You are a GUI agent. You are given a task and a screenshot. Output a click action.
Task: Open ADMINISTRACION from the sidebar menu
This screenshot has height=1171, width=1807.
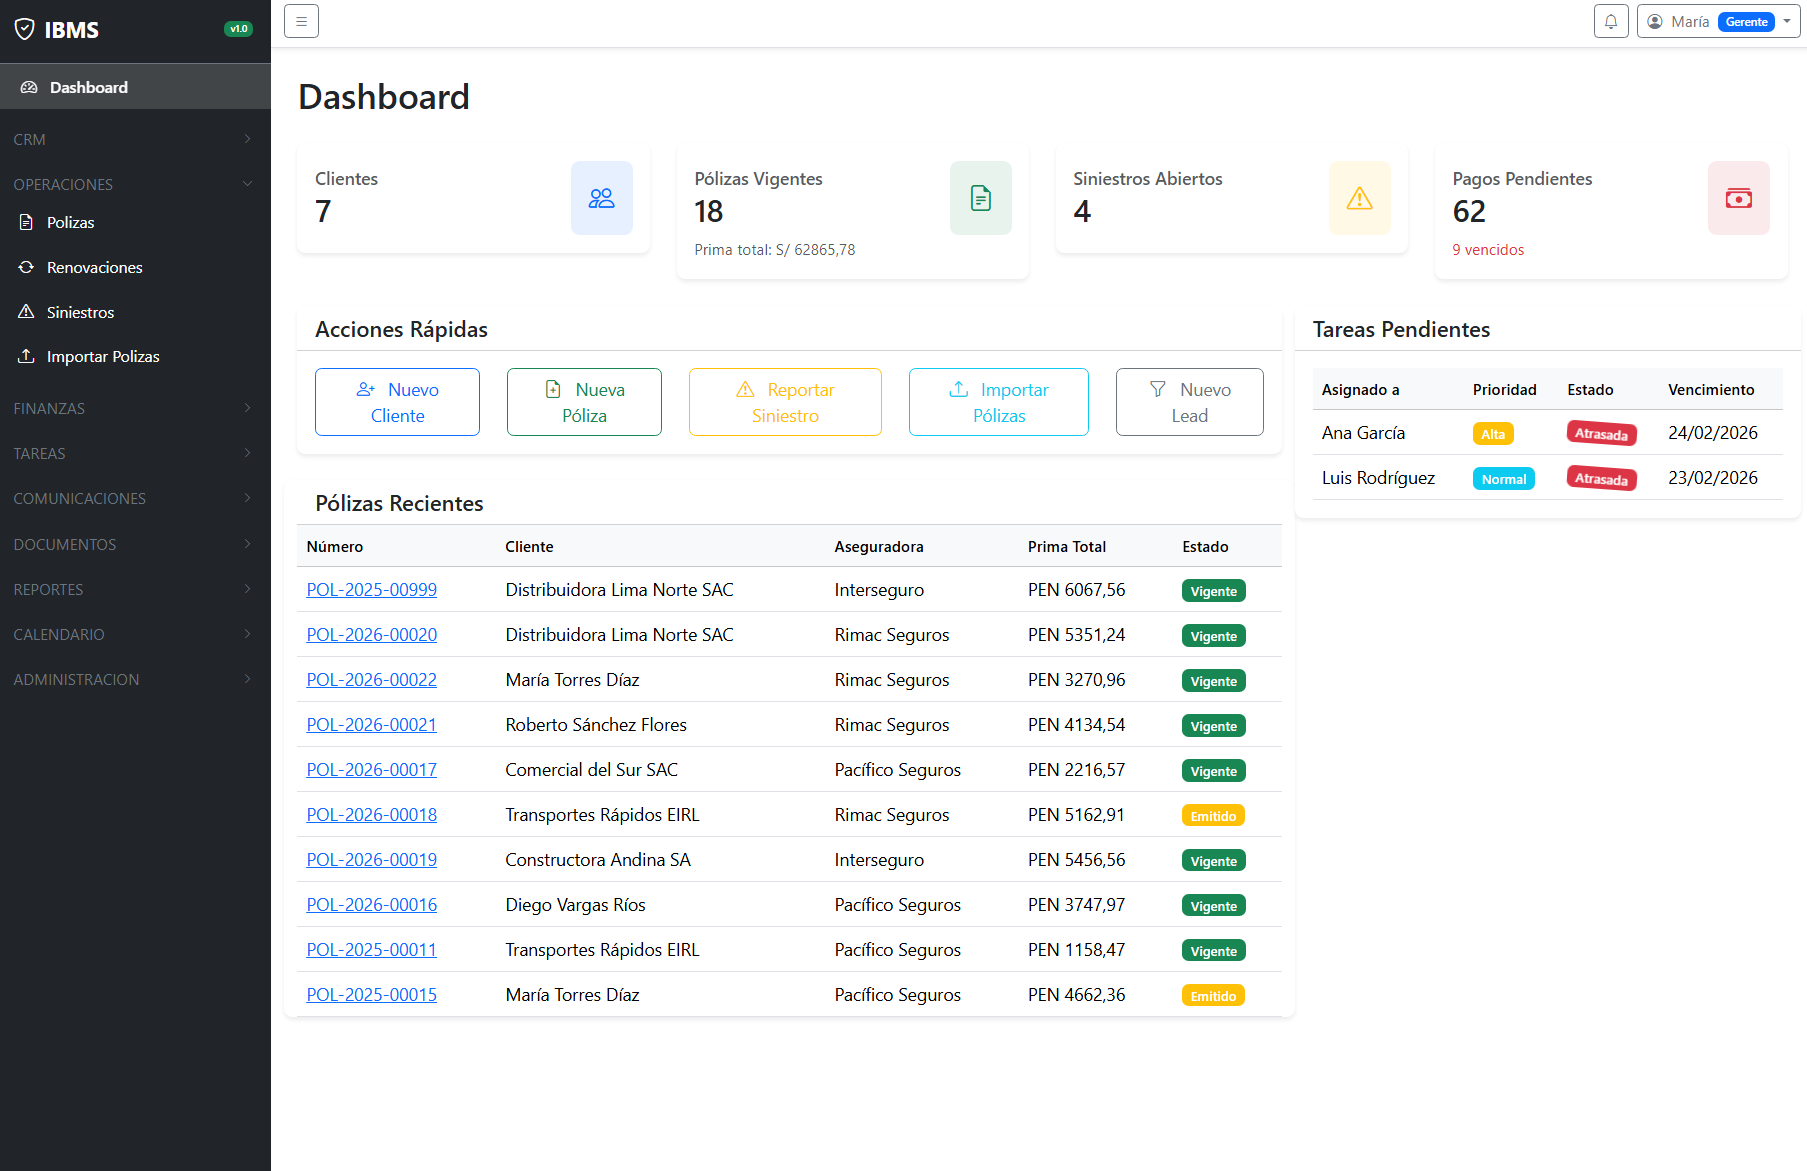(135, 679)
